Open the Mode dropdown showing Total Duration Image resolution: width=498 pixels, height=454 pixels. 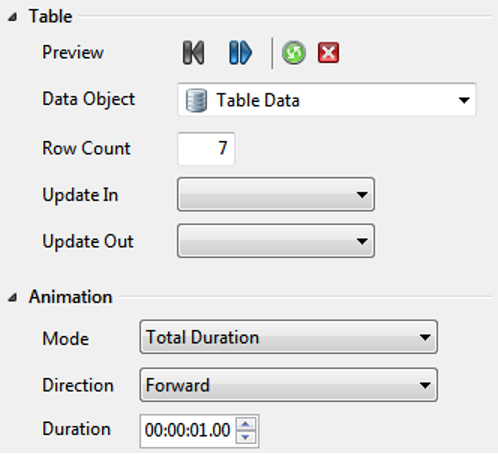coord(289,337)
